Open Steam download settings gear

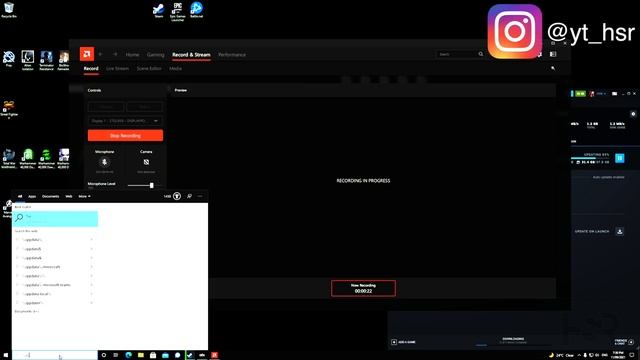633,114
